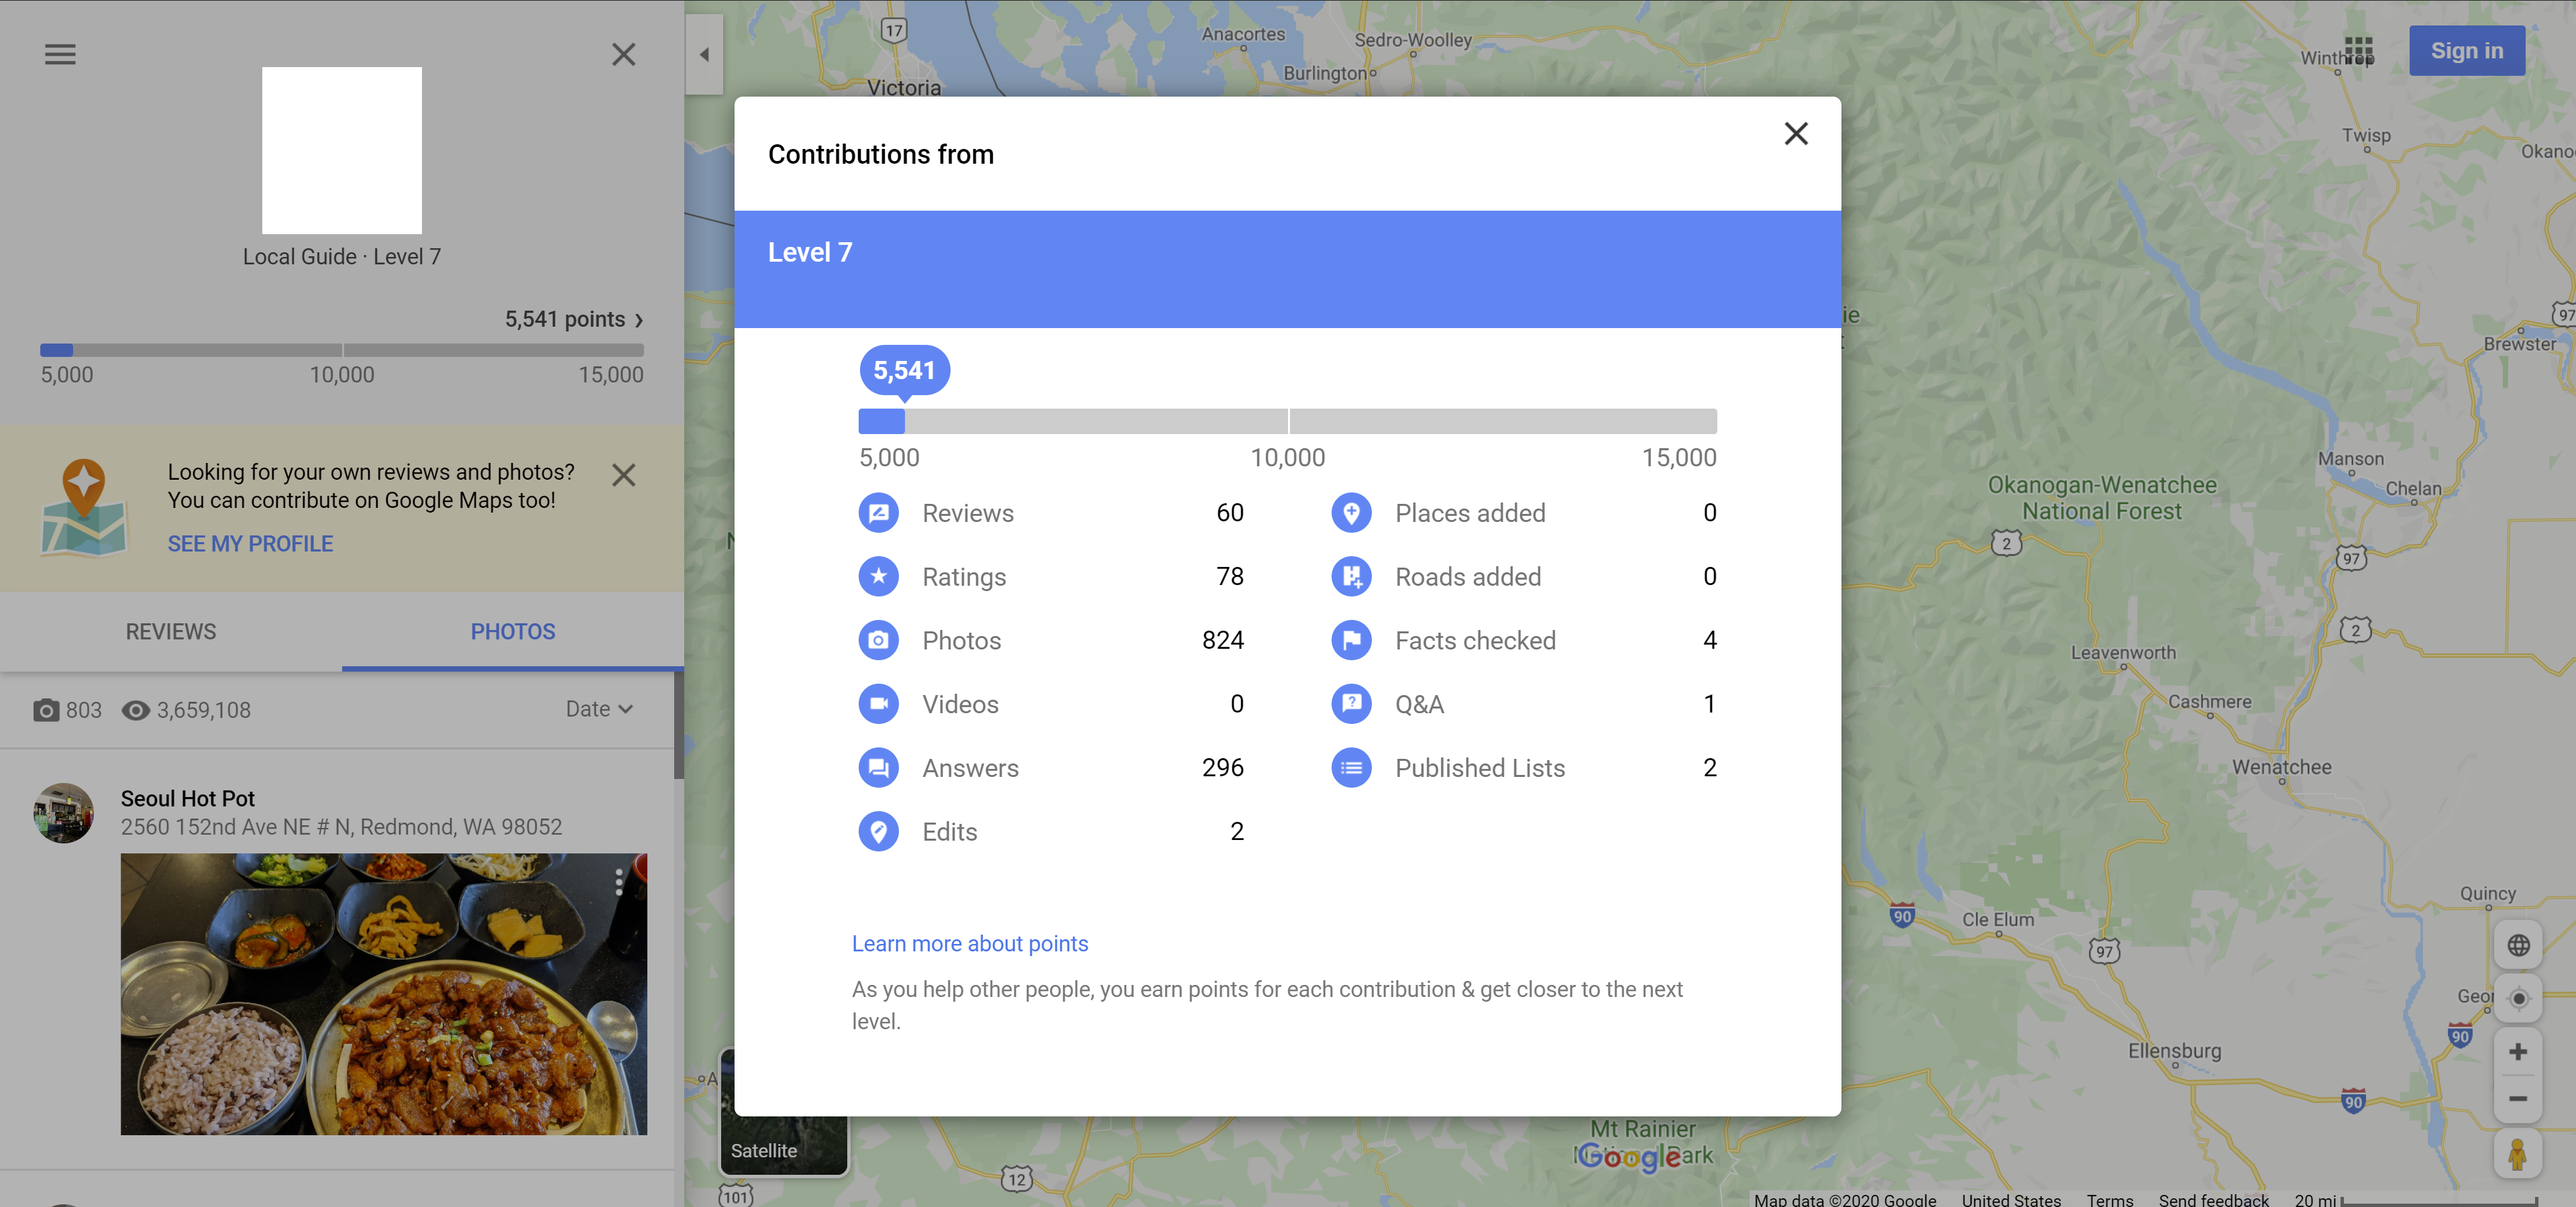Click the Sign in button
This screenshot has width=2576, height=1207.
[x=2466, y=51]
